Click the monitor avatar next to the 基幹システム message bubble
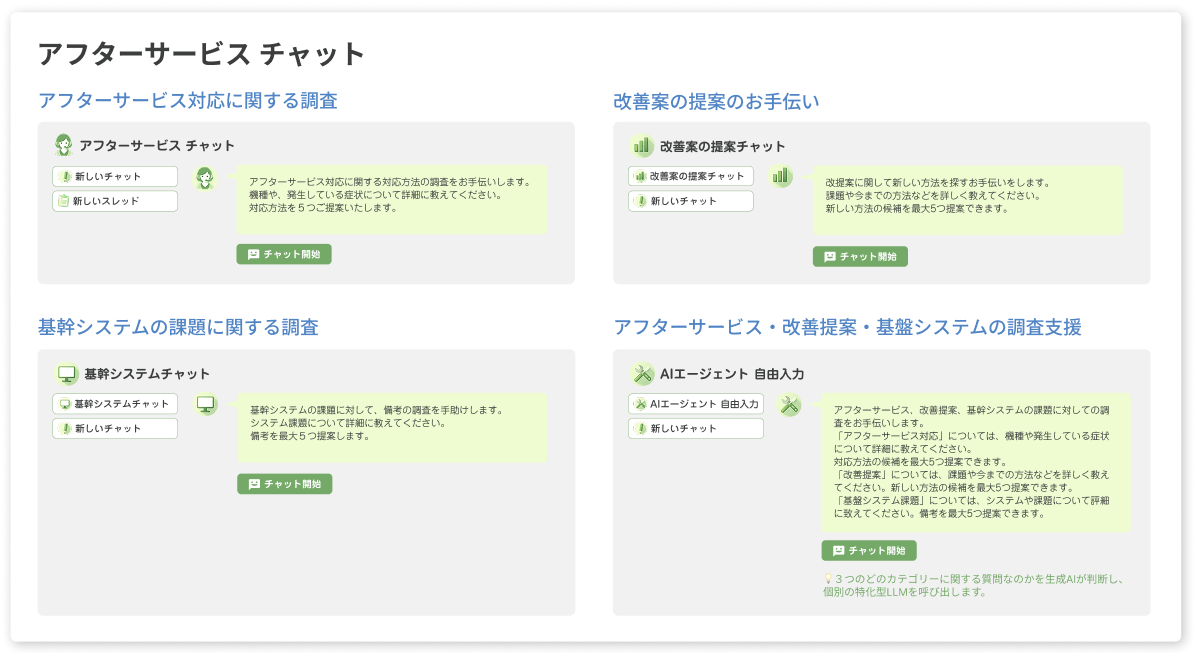Screen dimensions: 1200x653 (x=207, y=405)
